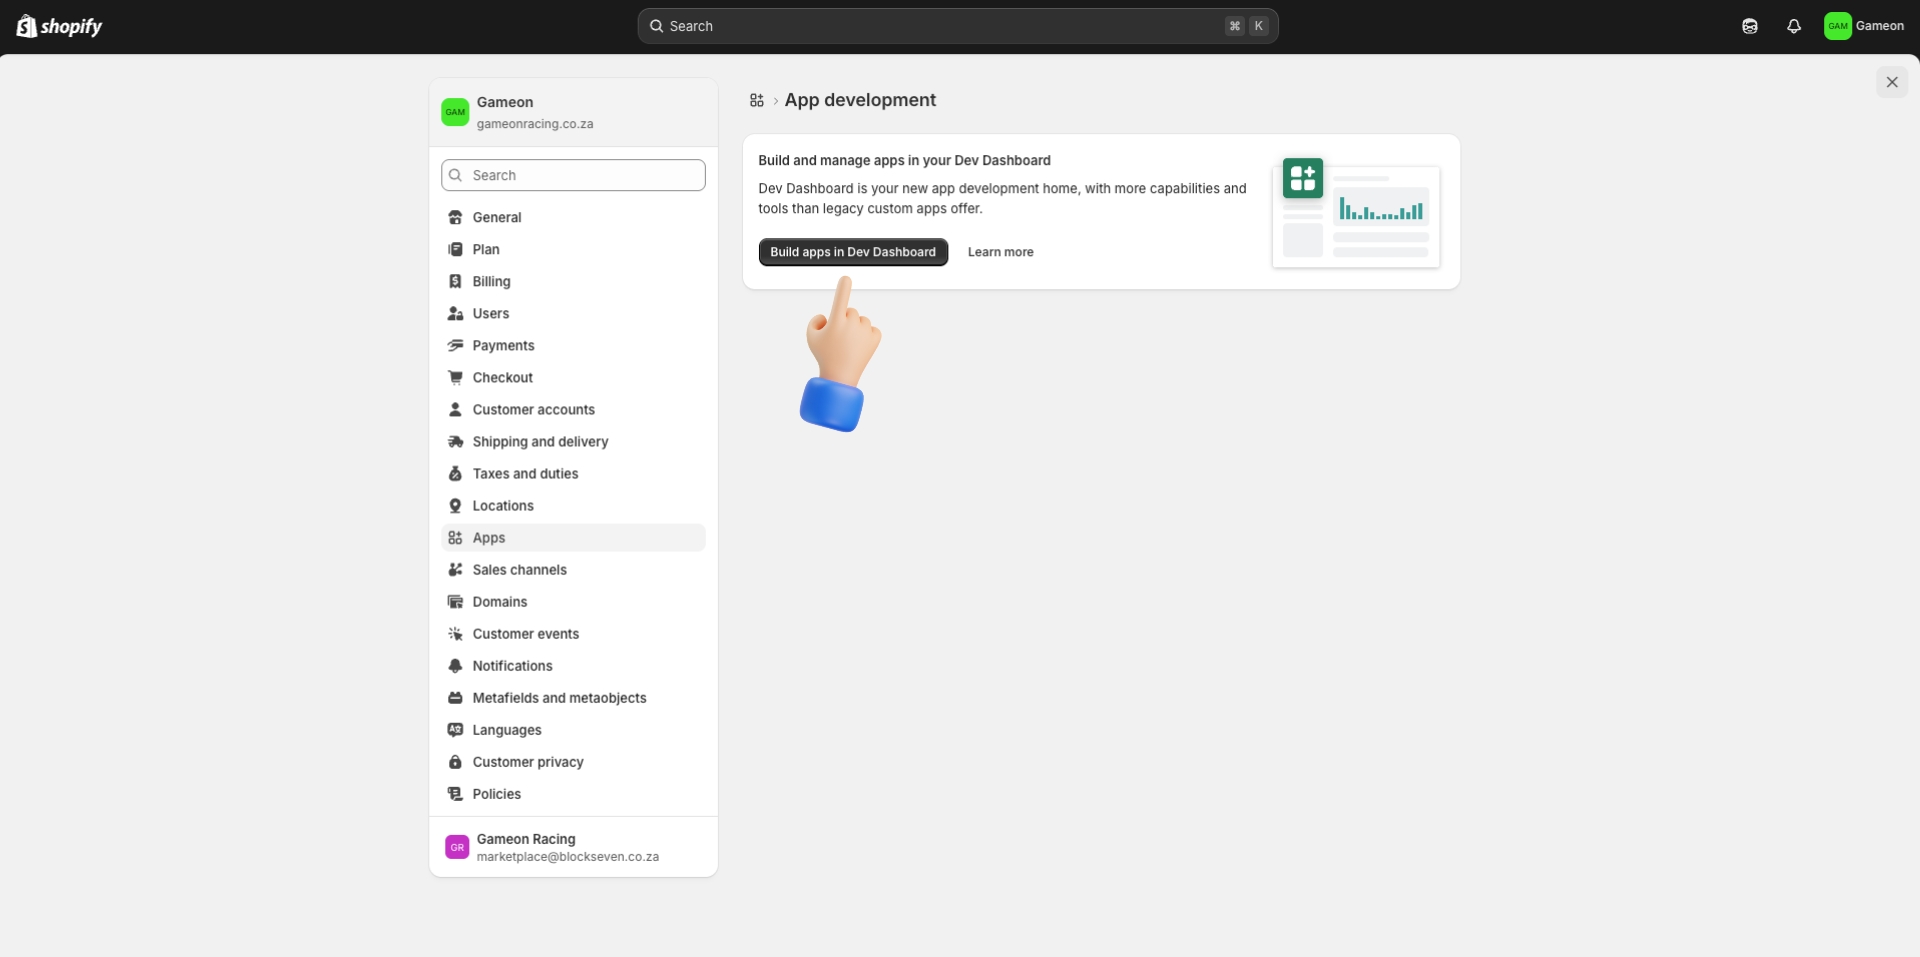This screenshot has width=1920, height=957.
Task: Open the Checkout cart icon
Action: tap(456, 377)
